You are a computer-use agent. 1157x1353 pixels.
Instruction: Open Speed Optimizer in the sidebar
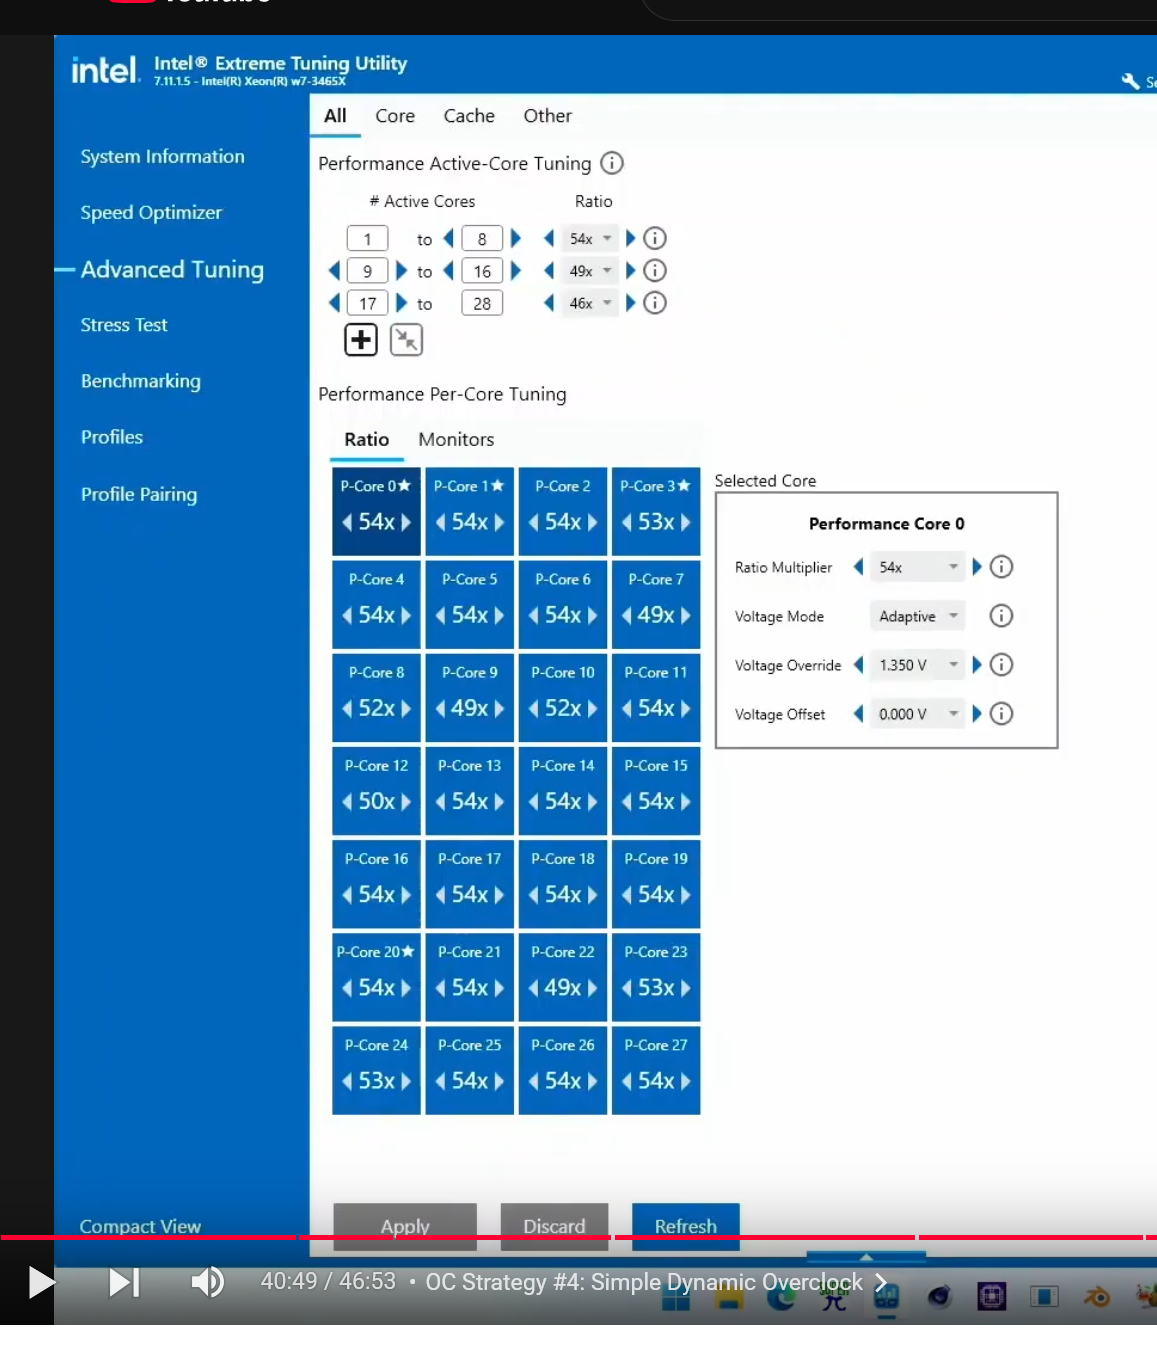point(152,212)
